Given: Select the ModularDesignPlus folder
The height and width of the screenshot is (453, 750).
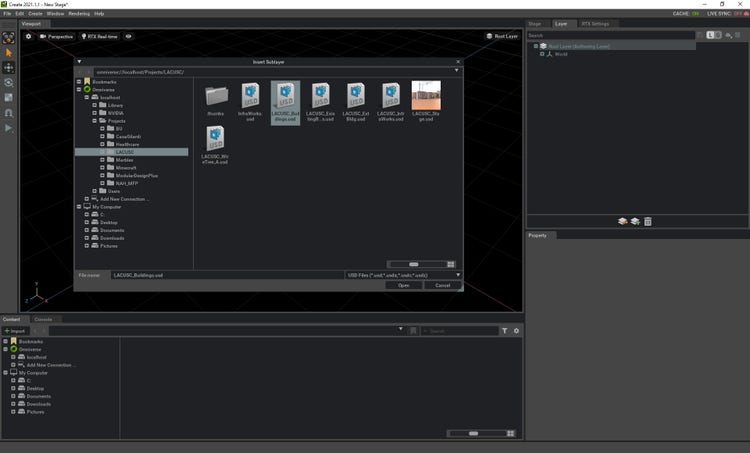Looking at the screenshot, I should point(136,176).
